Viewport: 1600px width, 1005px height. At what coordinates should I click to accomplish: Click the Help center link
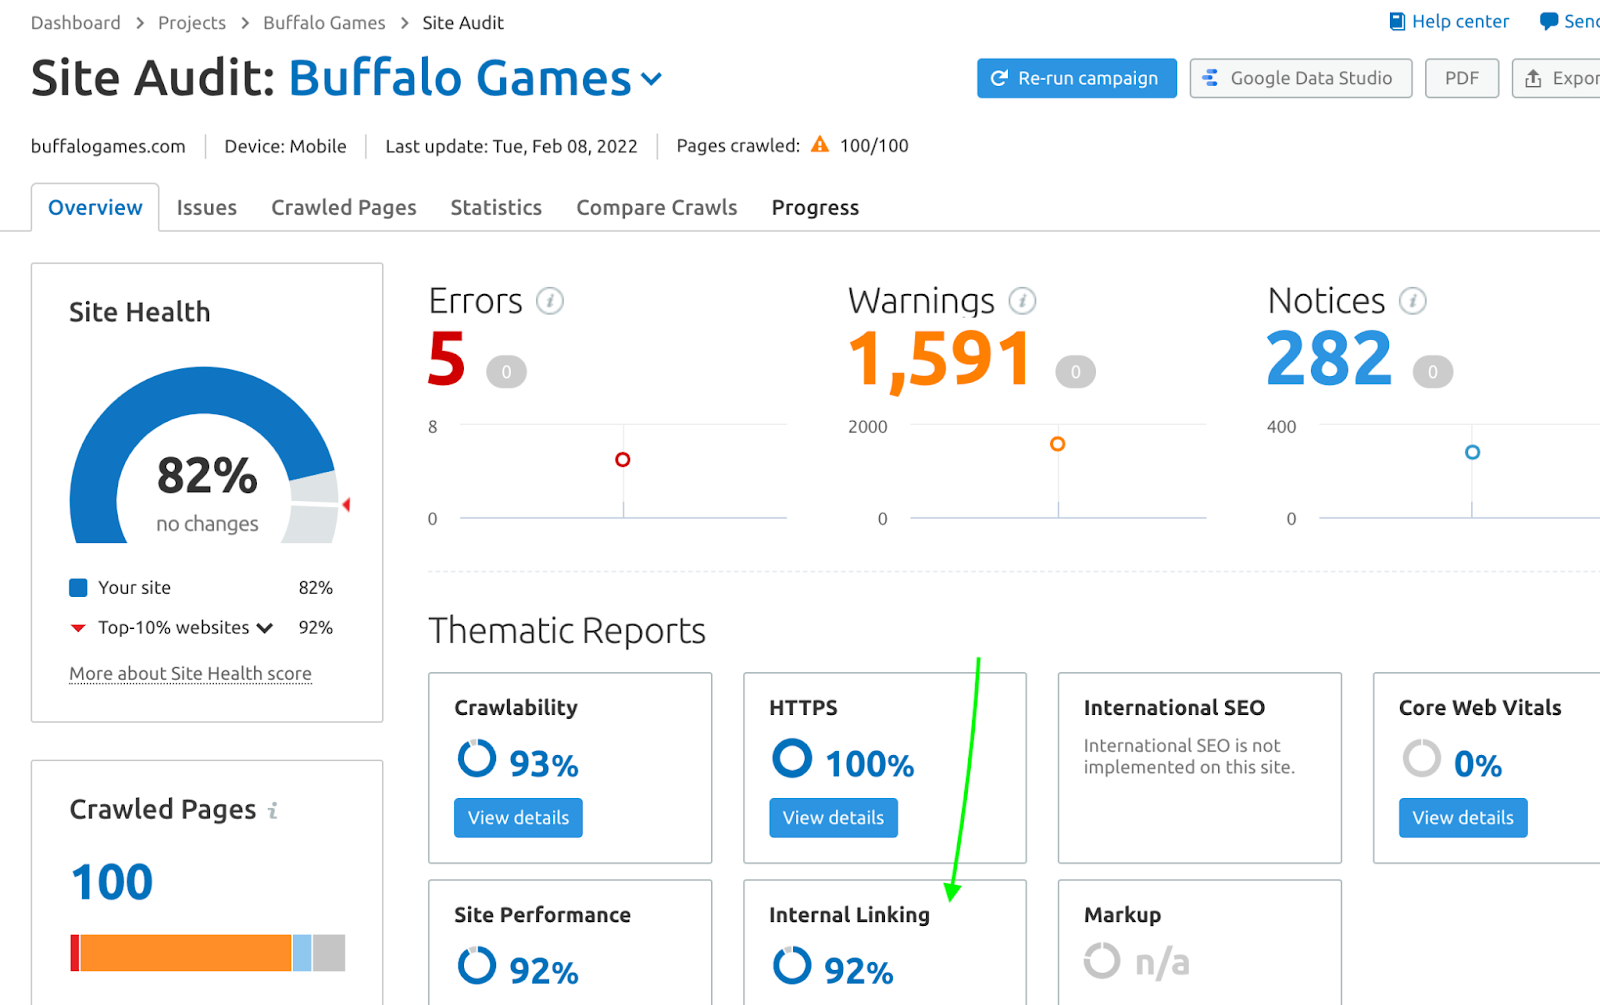1460,21
